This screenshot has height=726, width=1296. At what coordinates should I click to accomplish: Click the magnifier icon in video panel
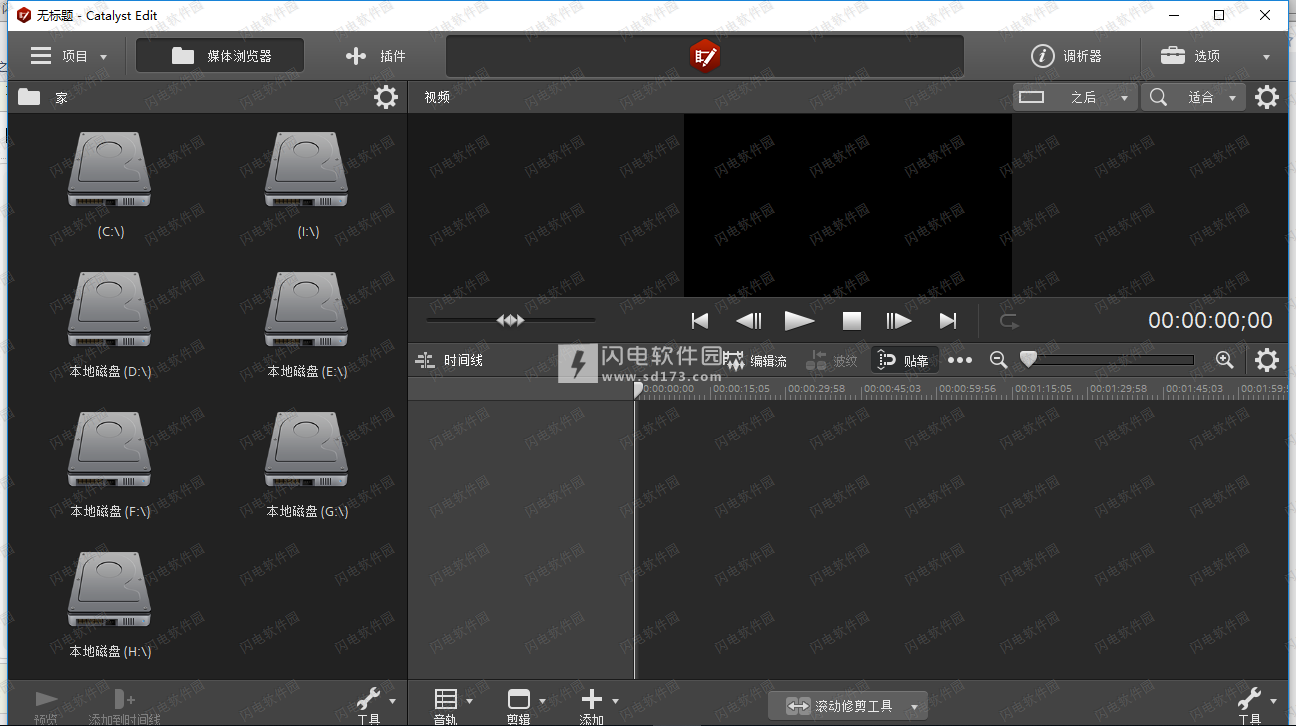click(1158, 97)
